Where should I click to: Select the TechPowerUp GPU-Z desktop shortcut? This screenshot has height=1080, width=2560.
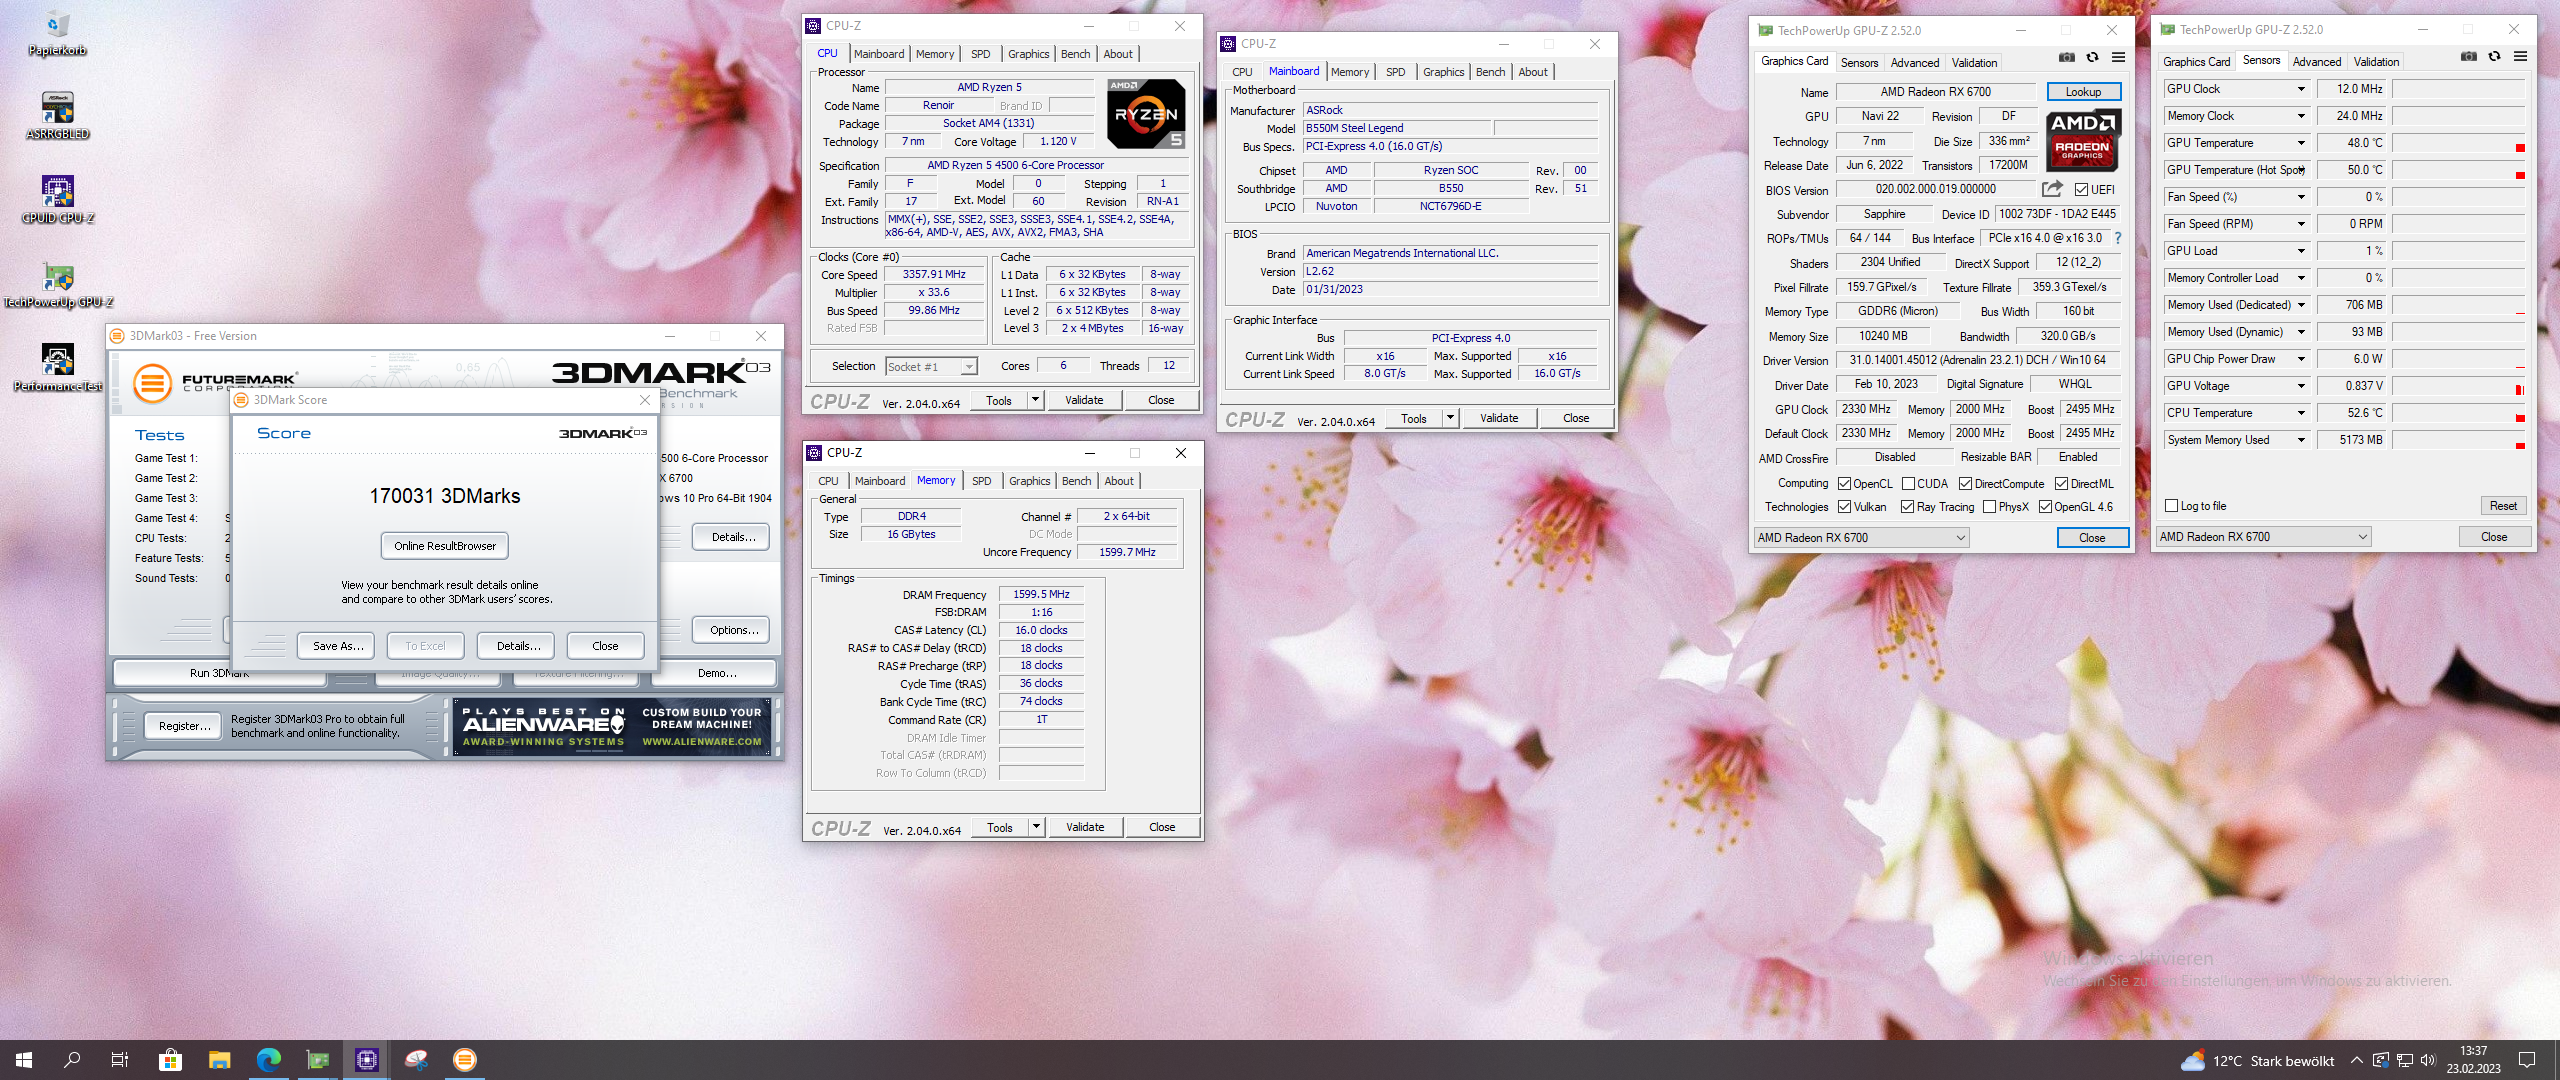click(x=57, y=285)
